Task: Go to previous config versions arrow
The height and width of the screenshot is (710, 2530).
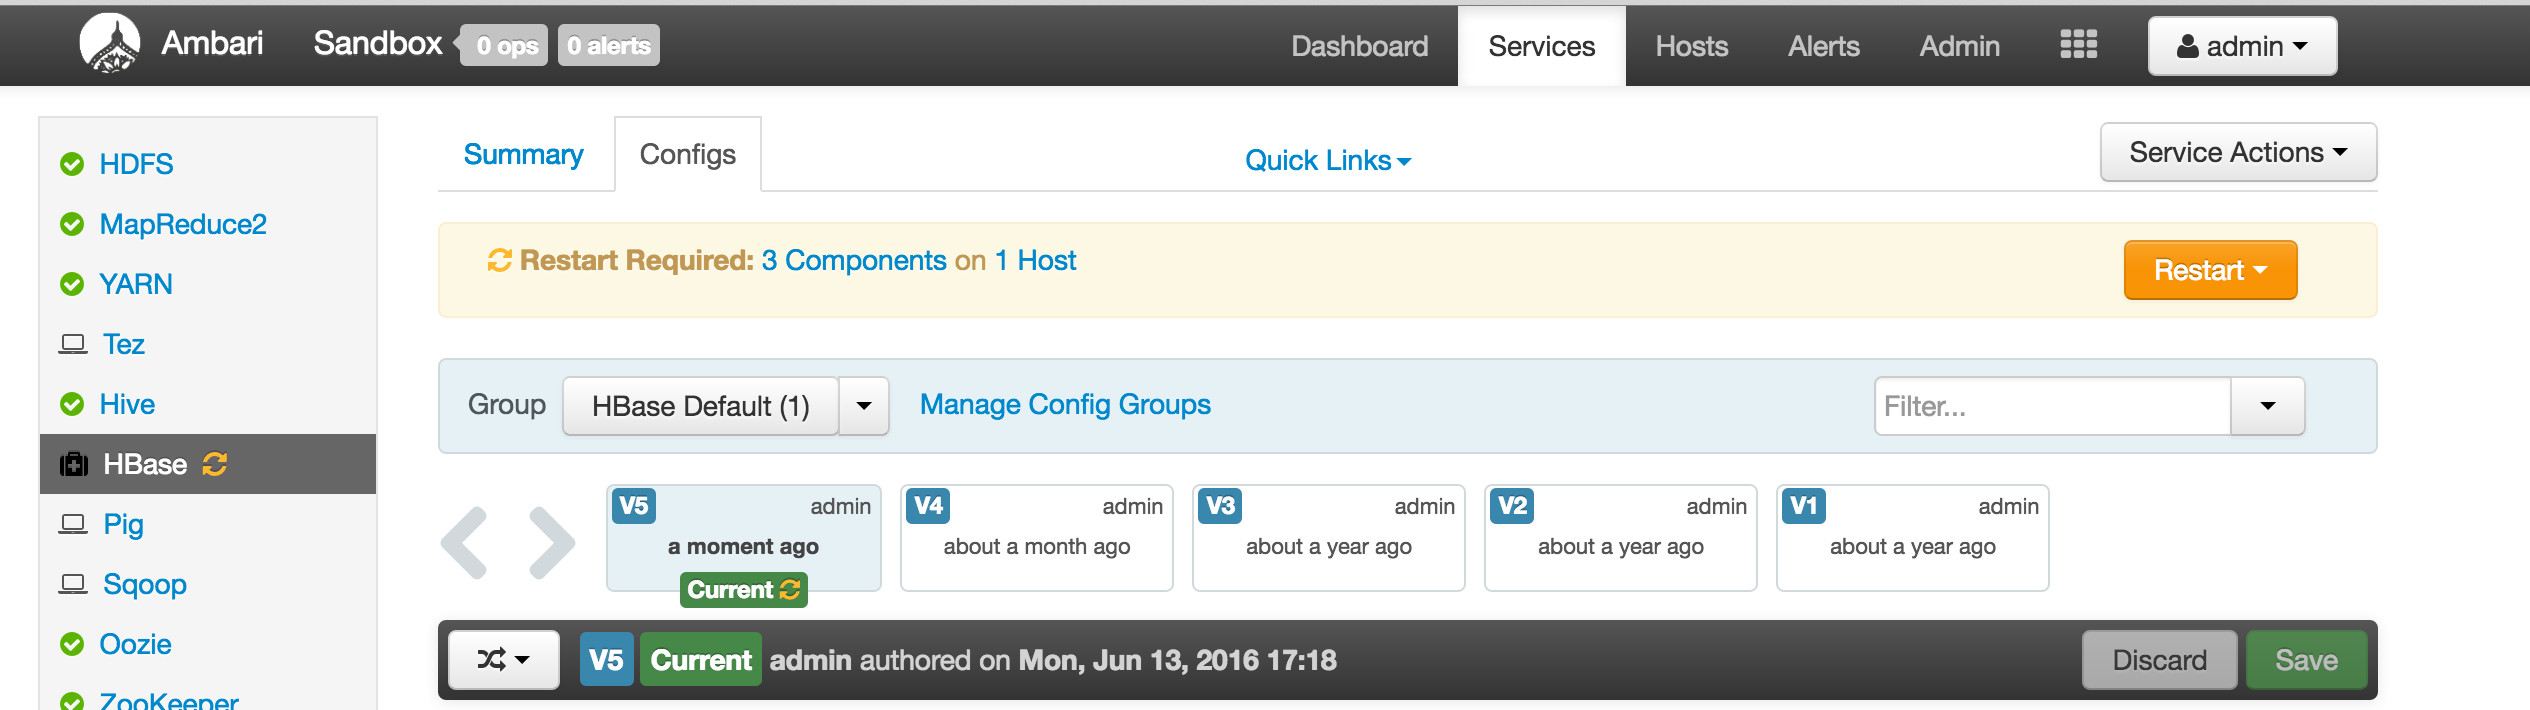Action: (466, 543)
